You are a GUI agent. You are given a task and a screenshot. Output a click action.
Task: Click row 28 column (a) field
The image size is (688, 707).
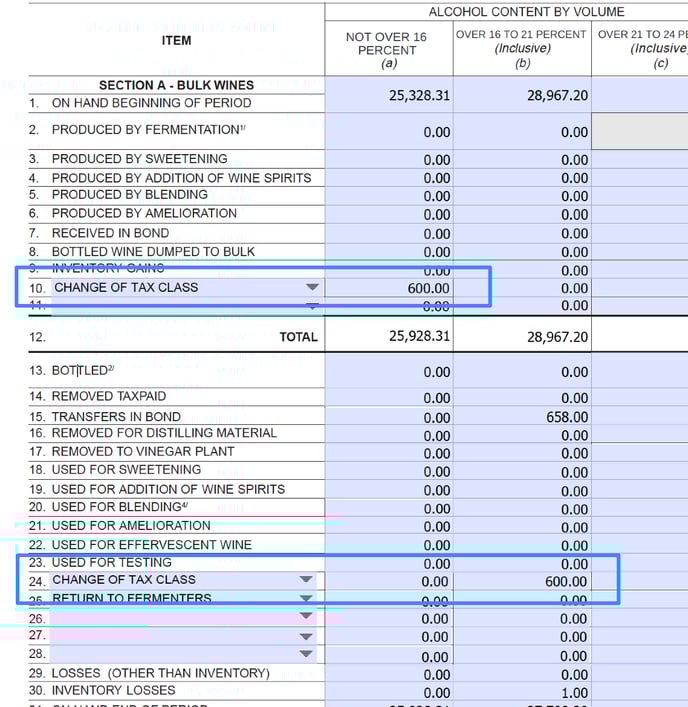coord(389,656)
